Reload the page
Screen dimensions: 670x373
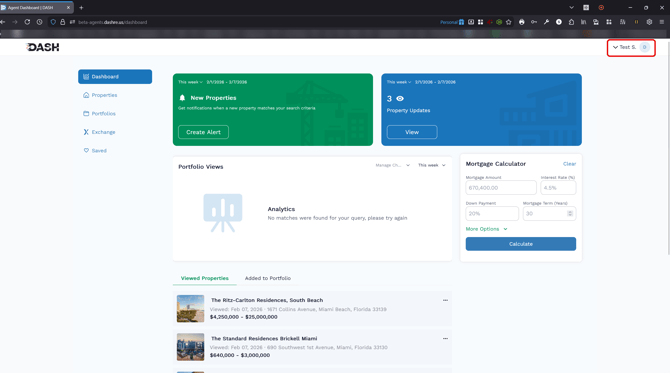click(x=27, y=22)
